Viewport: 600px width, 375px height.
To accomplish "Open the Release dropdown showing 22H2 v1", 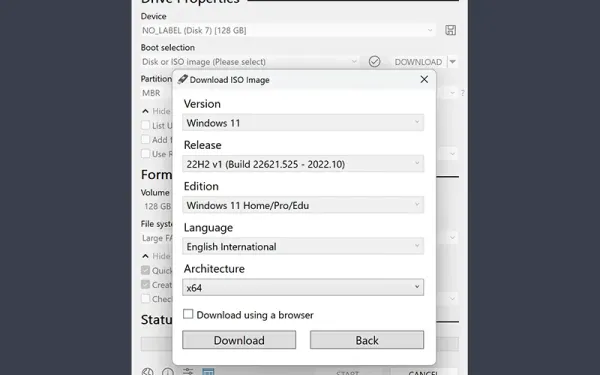I will coord(303,164).
